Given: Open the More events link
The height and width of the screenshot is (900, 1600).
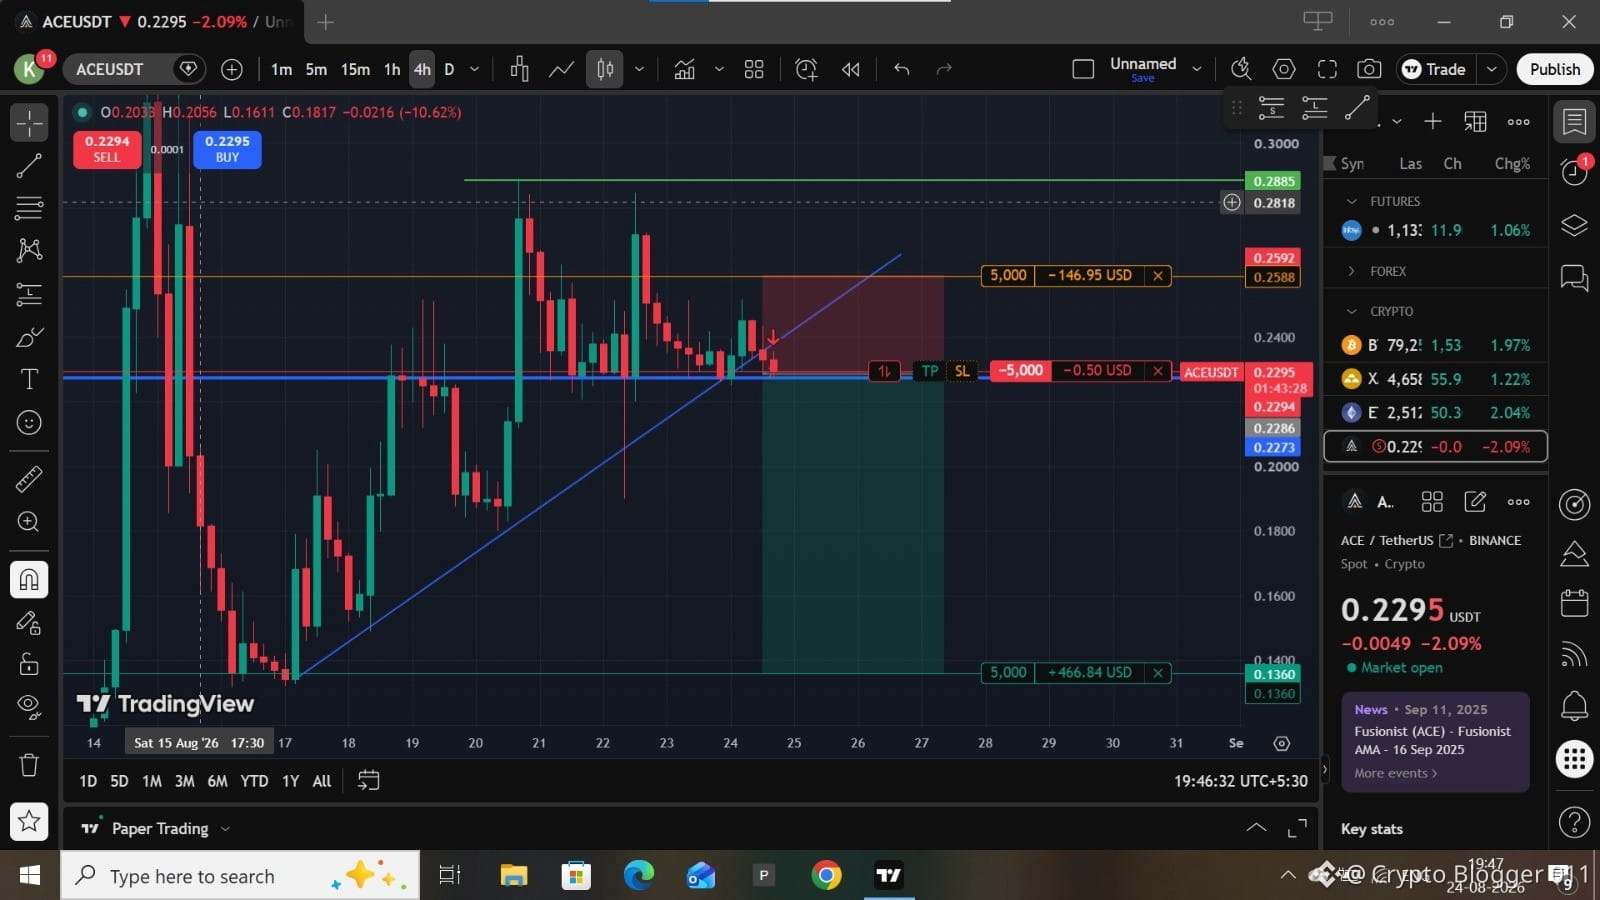Looking at the screenshot, I should (x=1395, y=773).
